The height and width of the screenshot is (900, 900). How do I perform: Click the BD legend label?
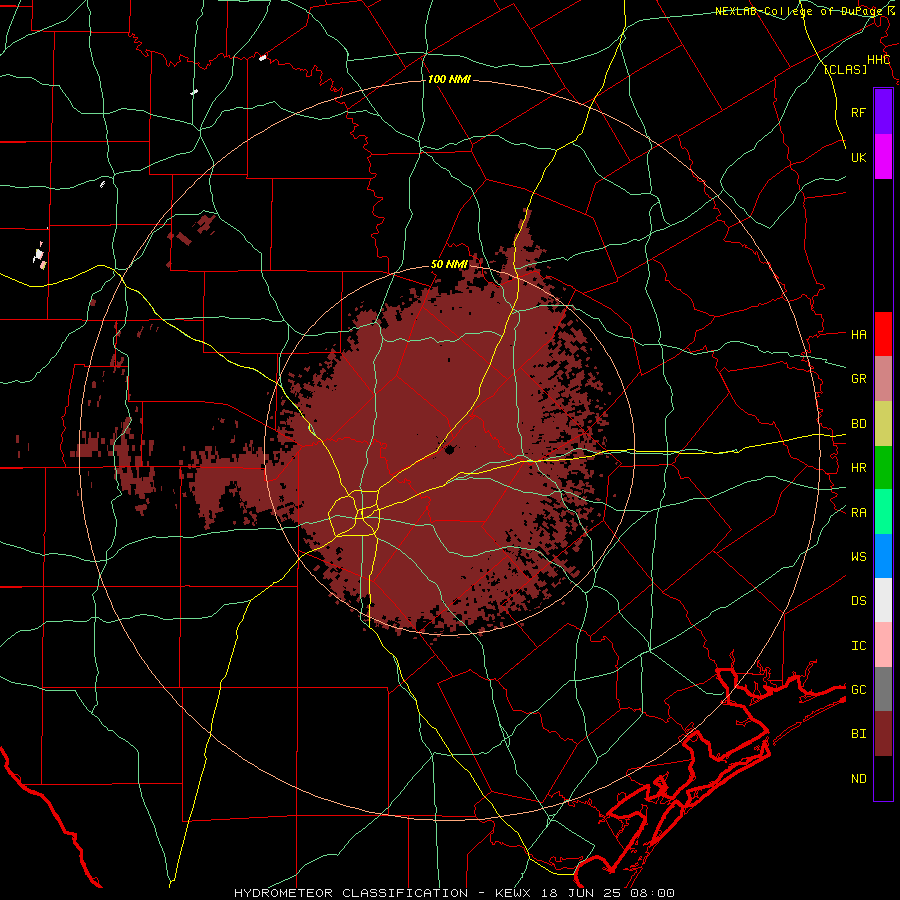[x=858, y=424]
